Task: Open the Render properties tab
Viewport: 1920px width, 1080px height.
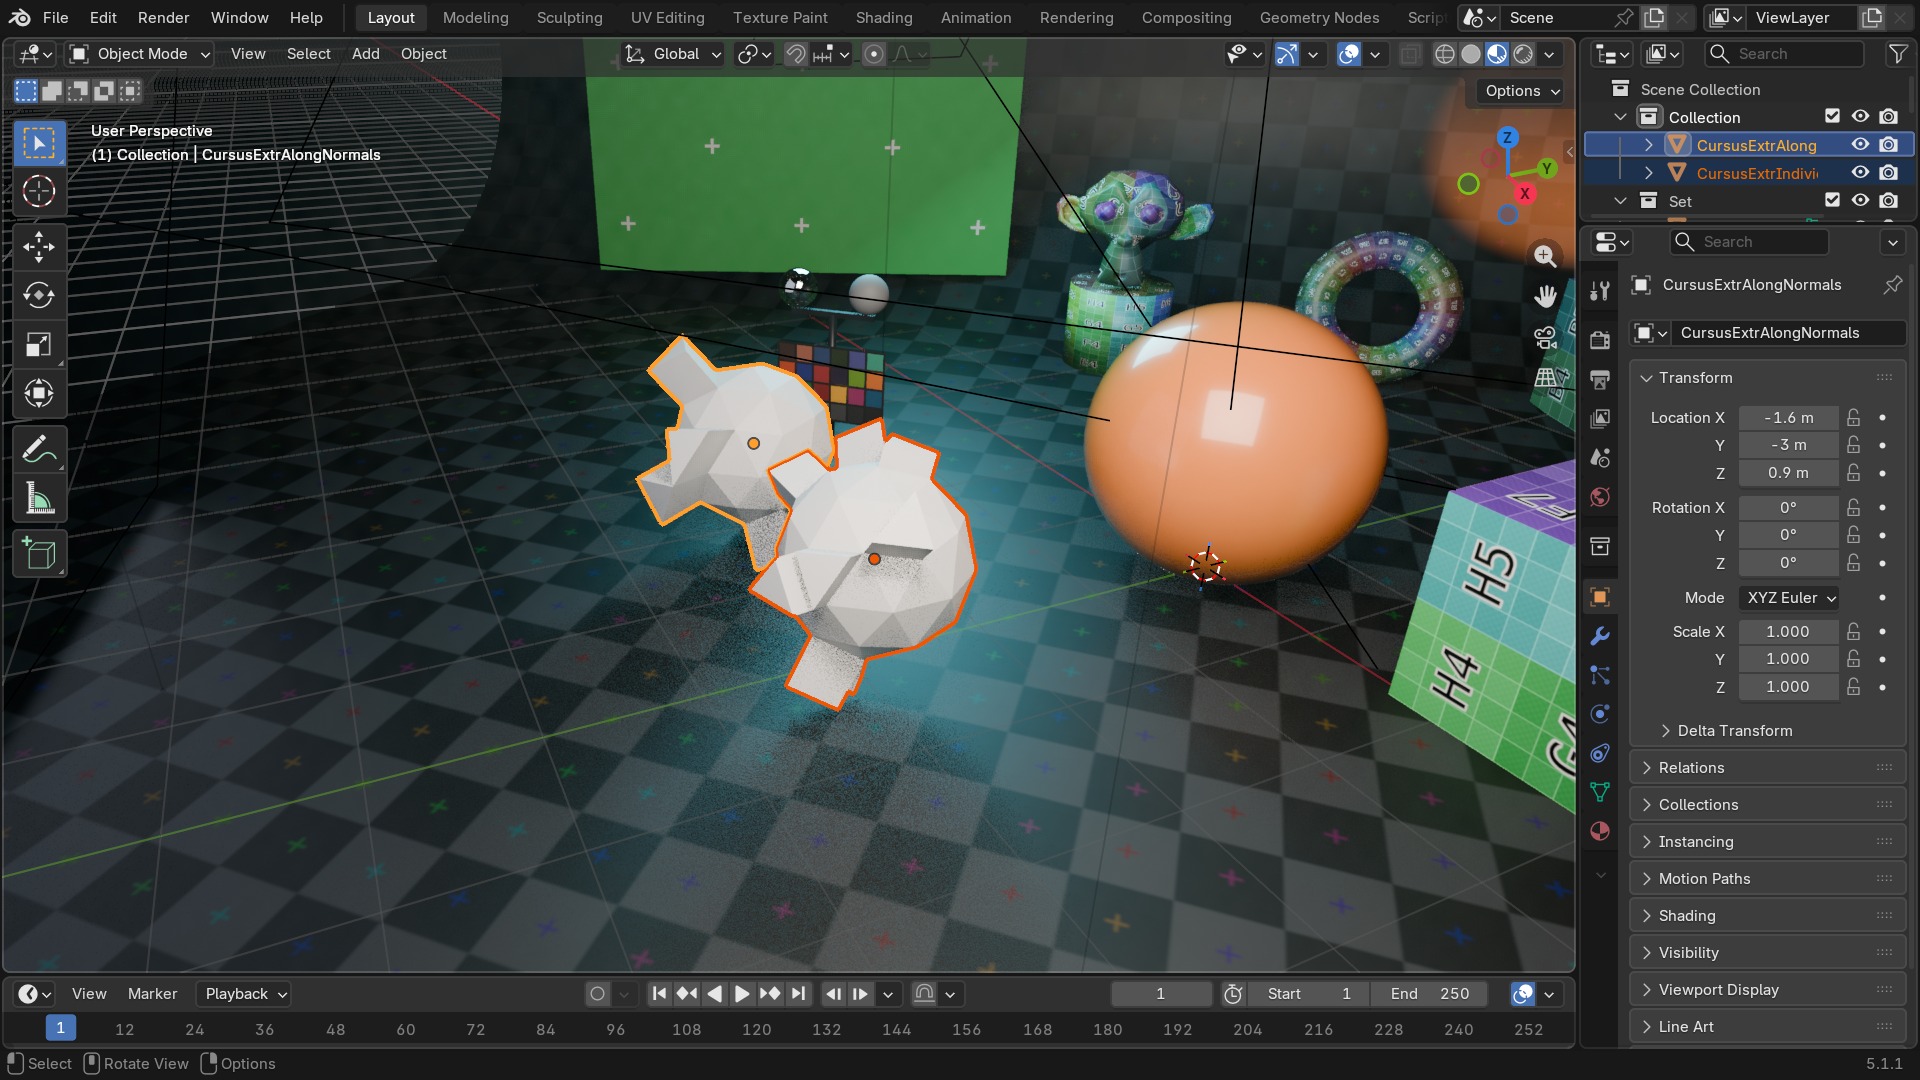Action: pos(1600,340)
